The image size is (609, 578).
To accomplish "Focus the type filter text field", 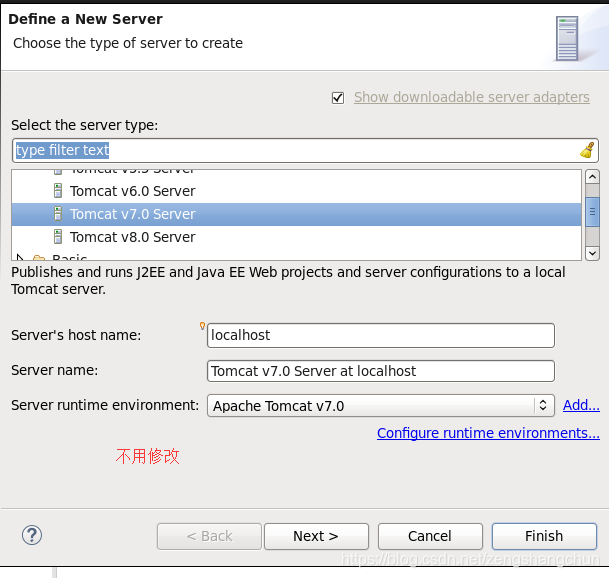I will 305,150.
